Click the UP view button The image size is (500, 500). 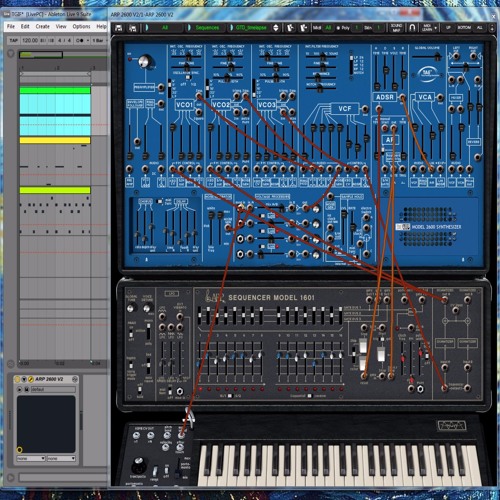click(448, 28)
